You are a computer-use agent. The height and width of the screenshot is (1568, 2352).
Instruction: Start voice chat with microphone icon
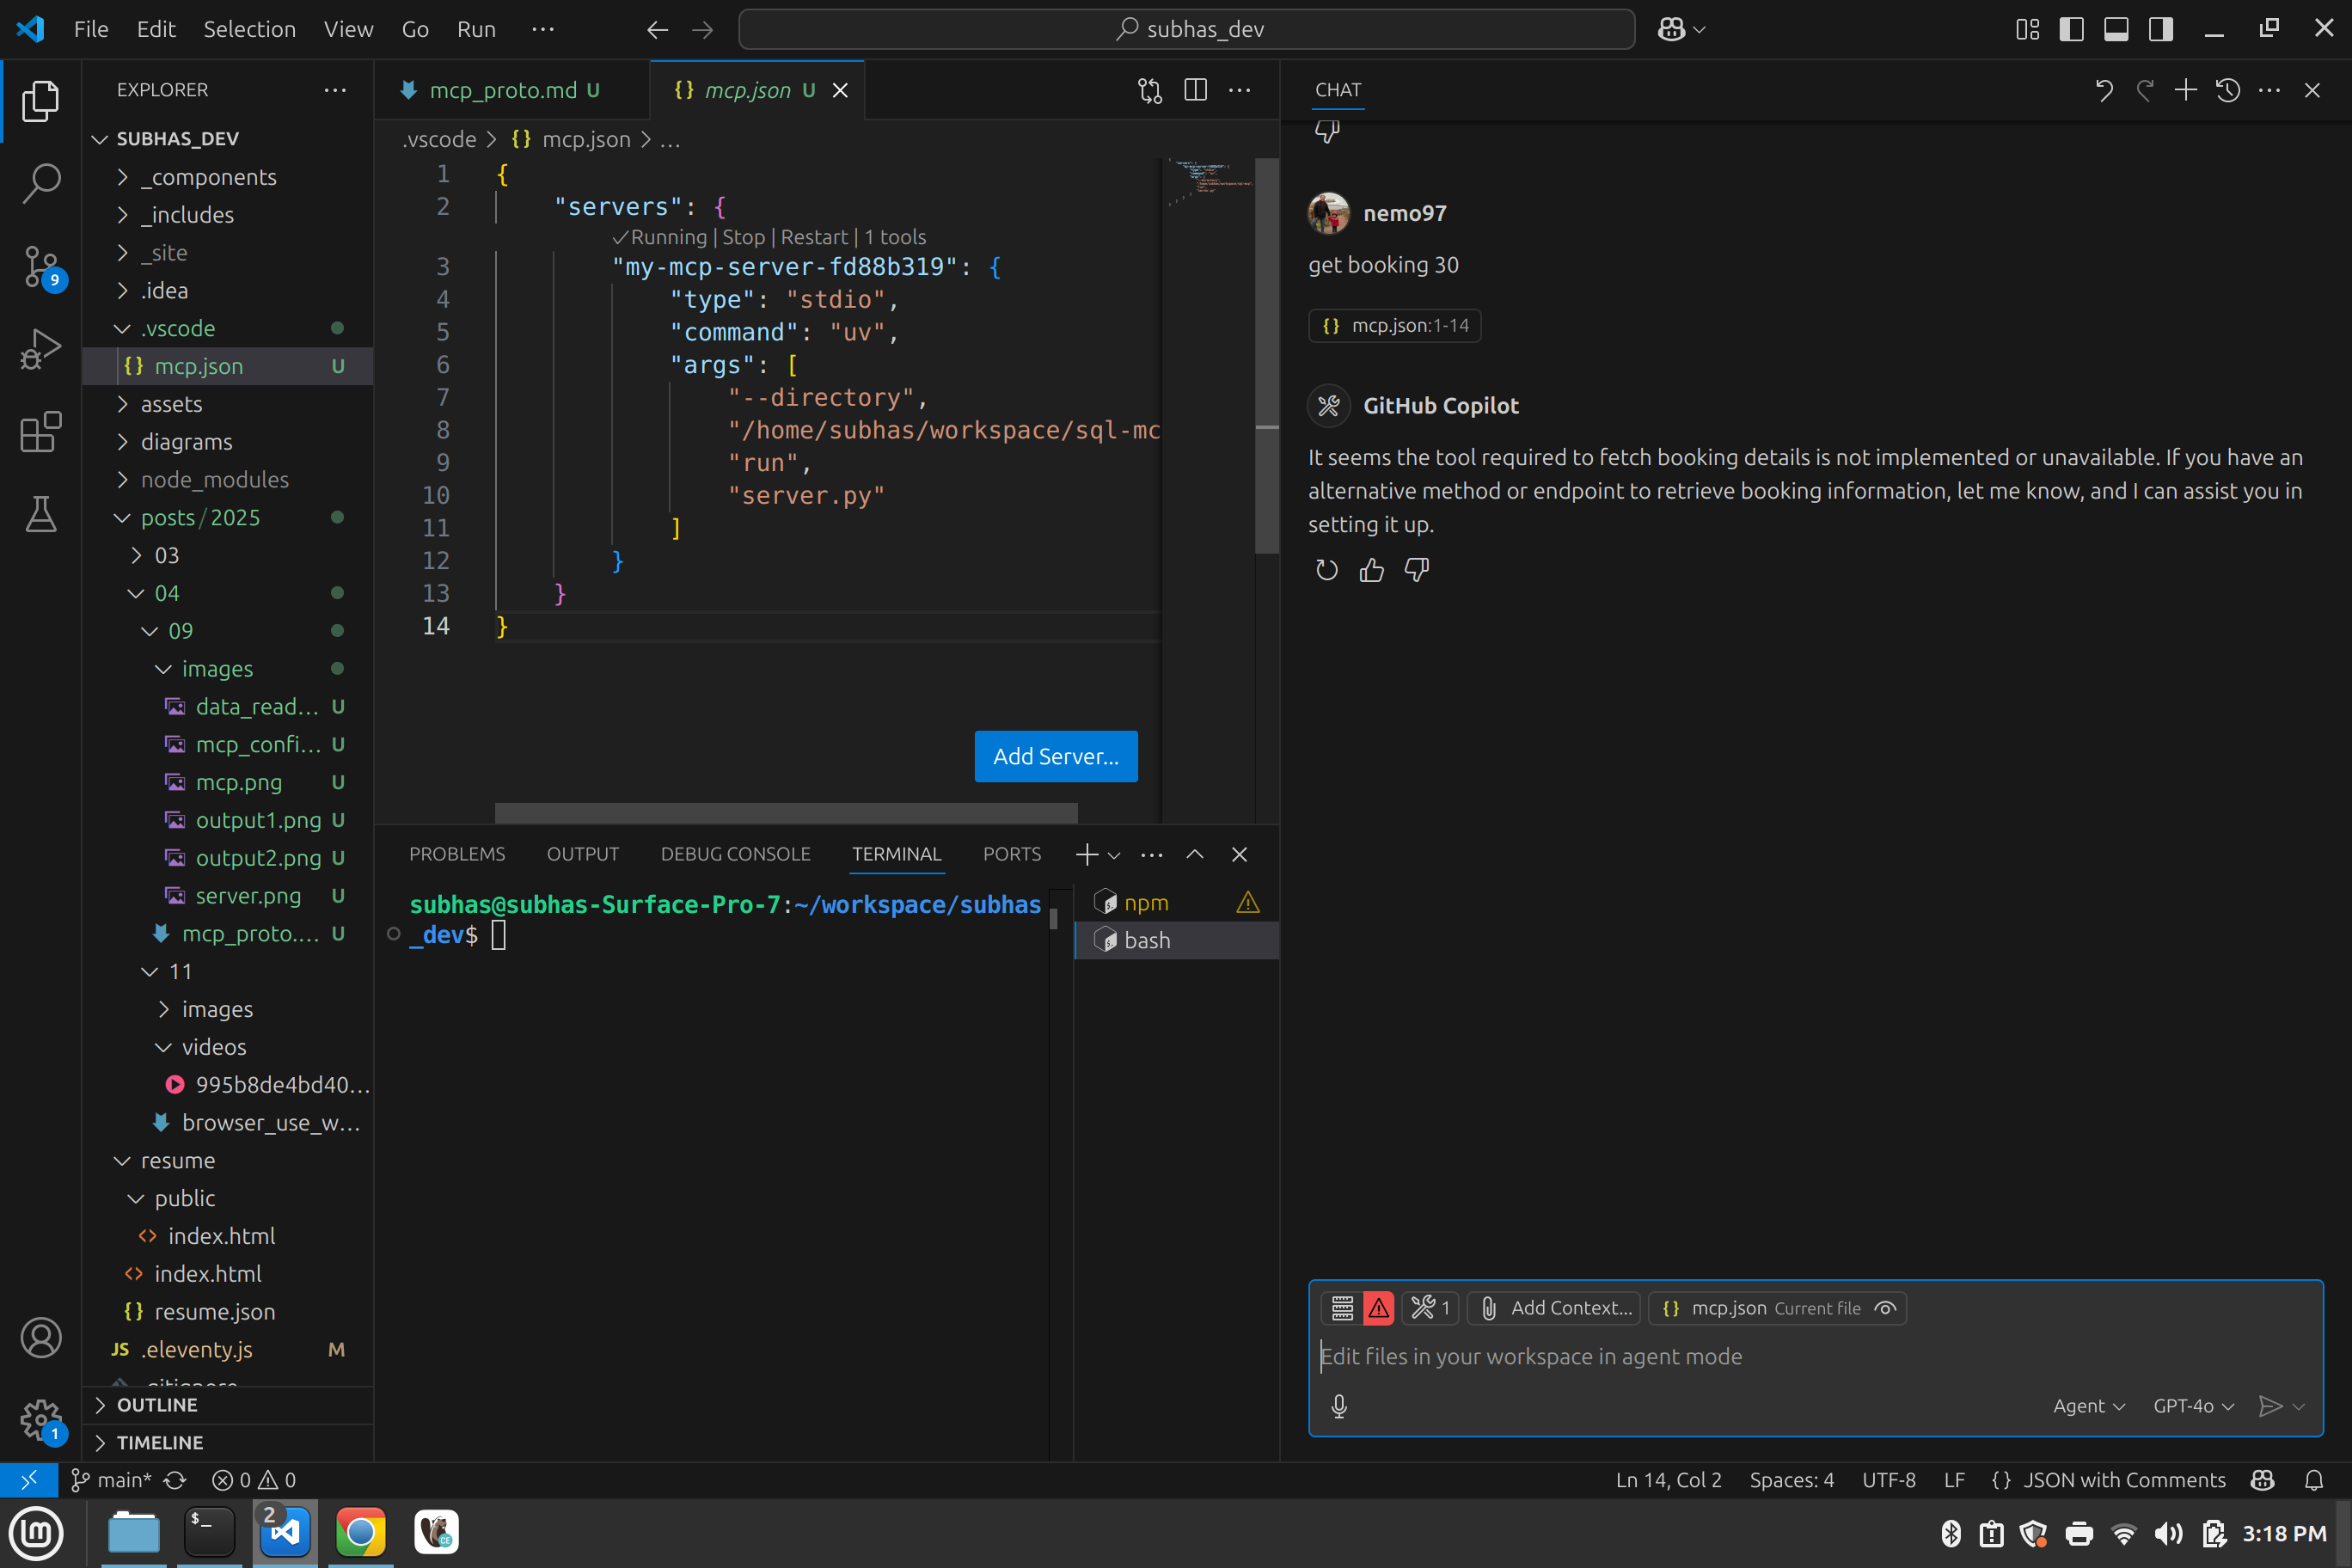coord(1340,1407)
